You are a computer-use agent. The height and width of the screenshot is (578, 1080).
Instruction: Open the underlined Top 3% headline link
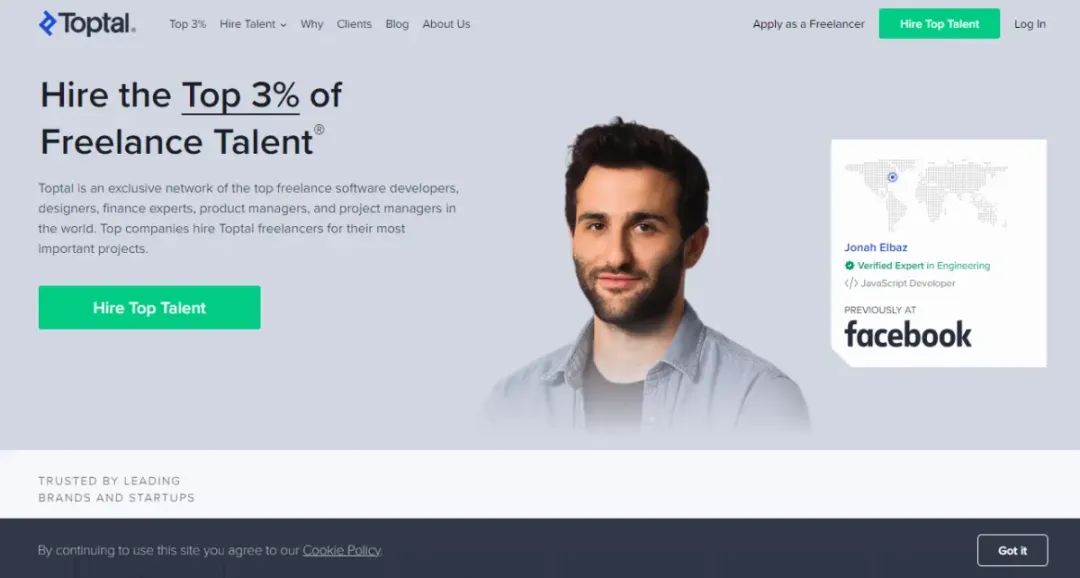point(240,95)
